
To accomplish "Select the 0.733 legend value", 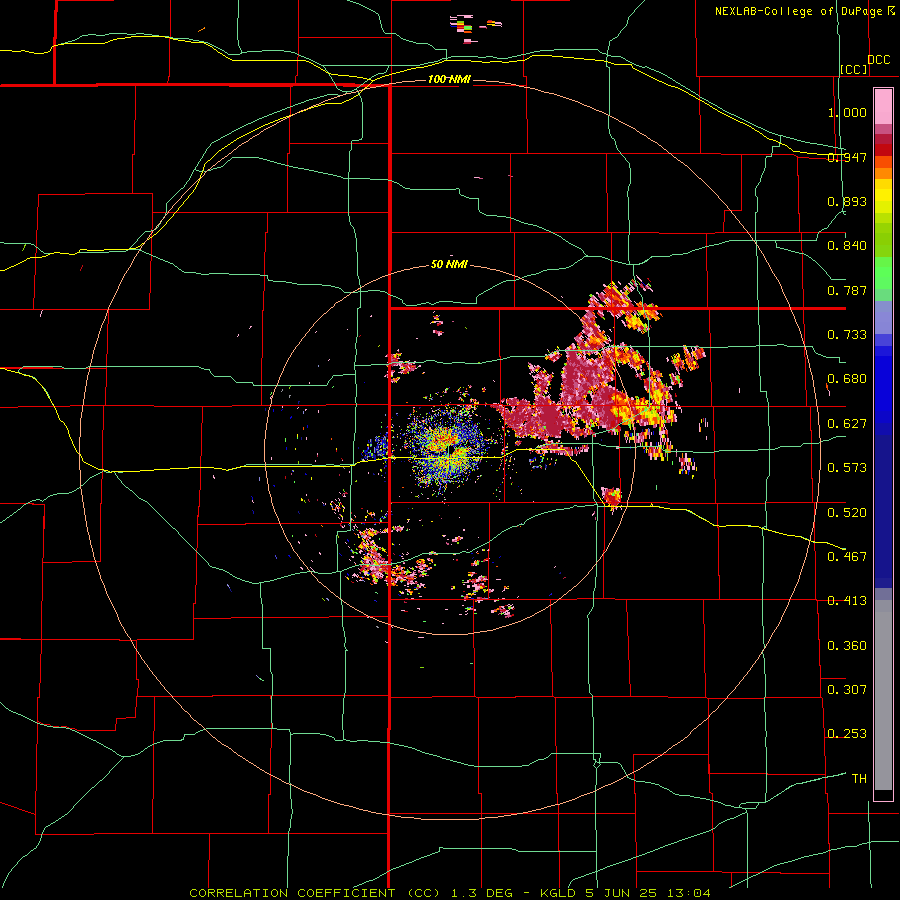I will point(847,335).
